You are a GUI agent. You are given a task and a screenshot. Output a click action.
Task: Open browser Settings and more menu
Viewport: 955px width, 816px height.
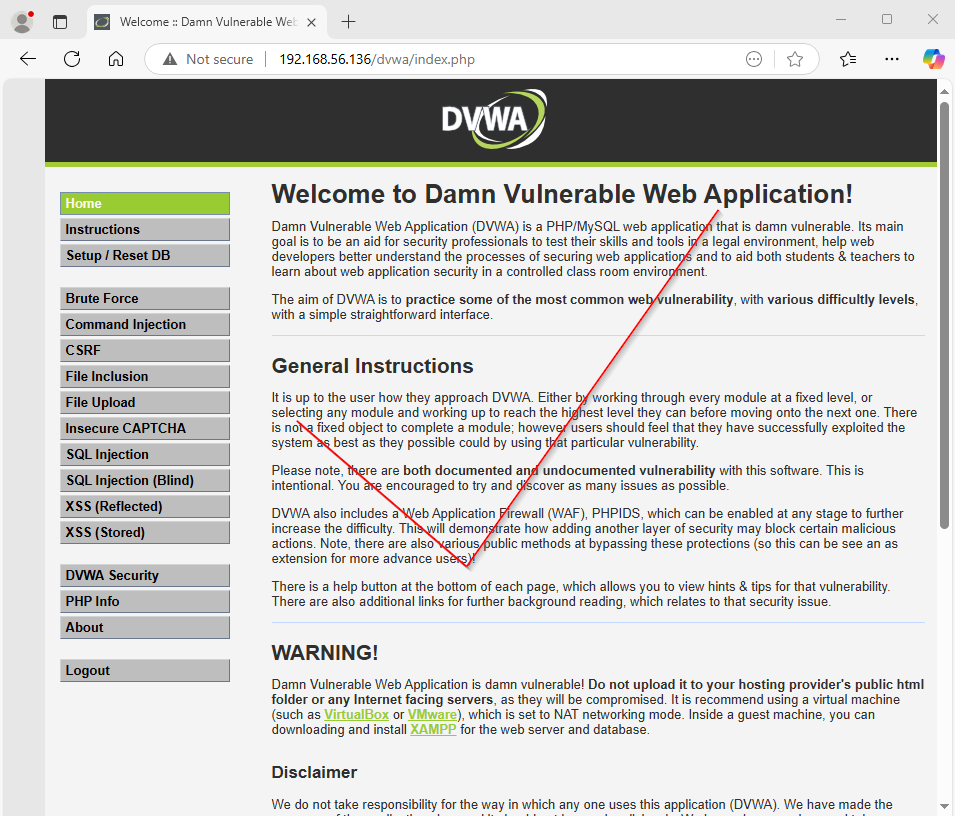click(x=892, y=59)
